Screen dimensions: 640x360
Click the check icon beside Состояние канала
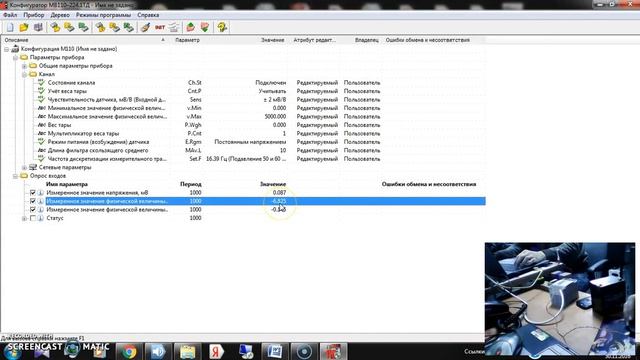click(x=41, y=82)
